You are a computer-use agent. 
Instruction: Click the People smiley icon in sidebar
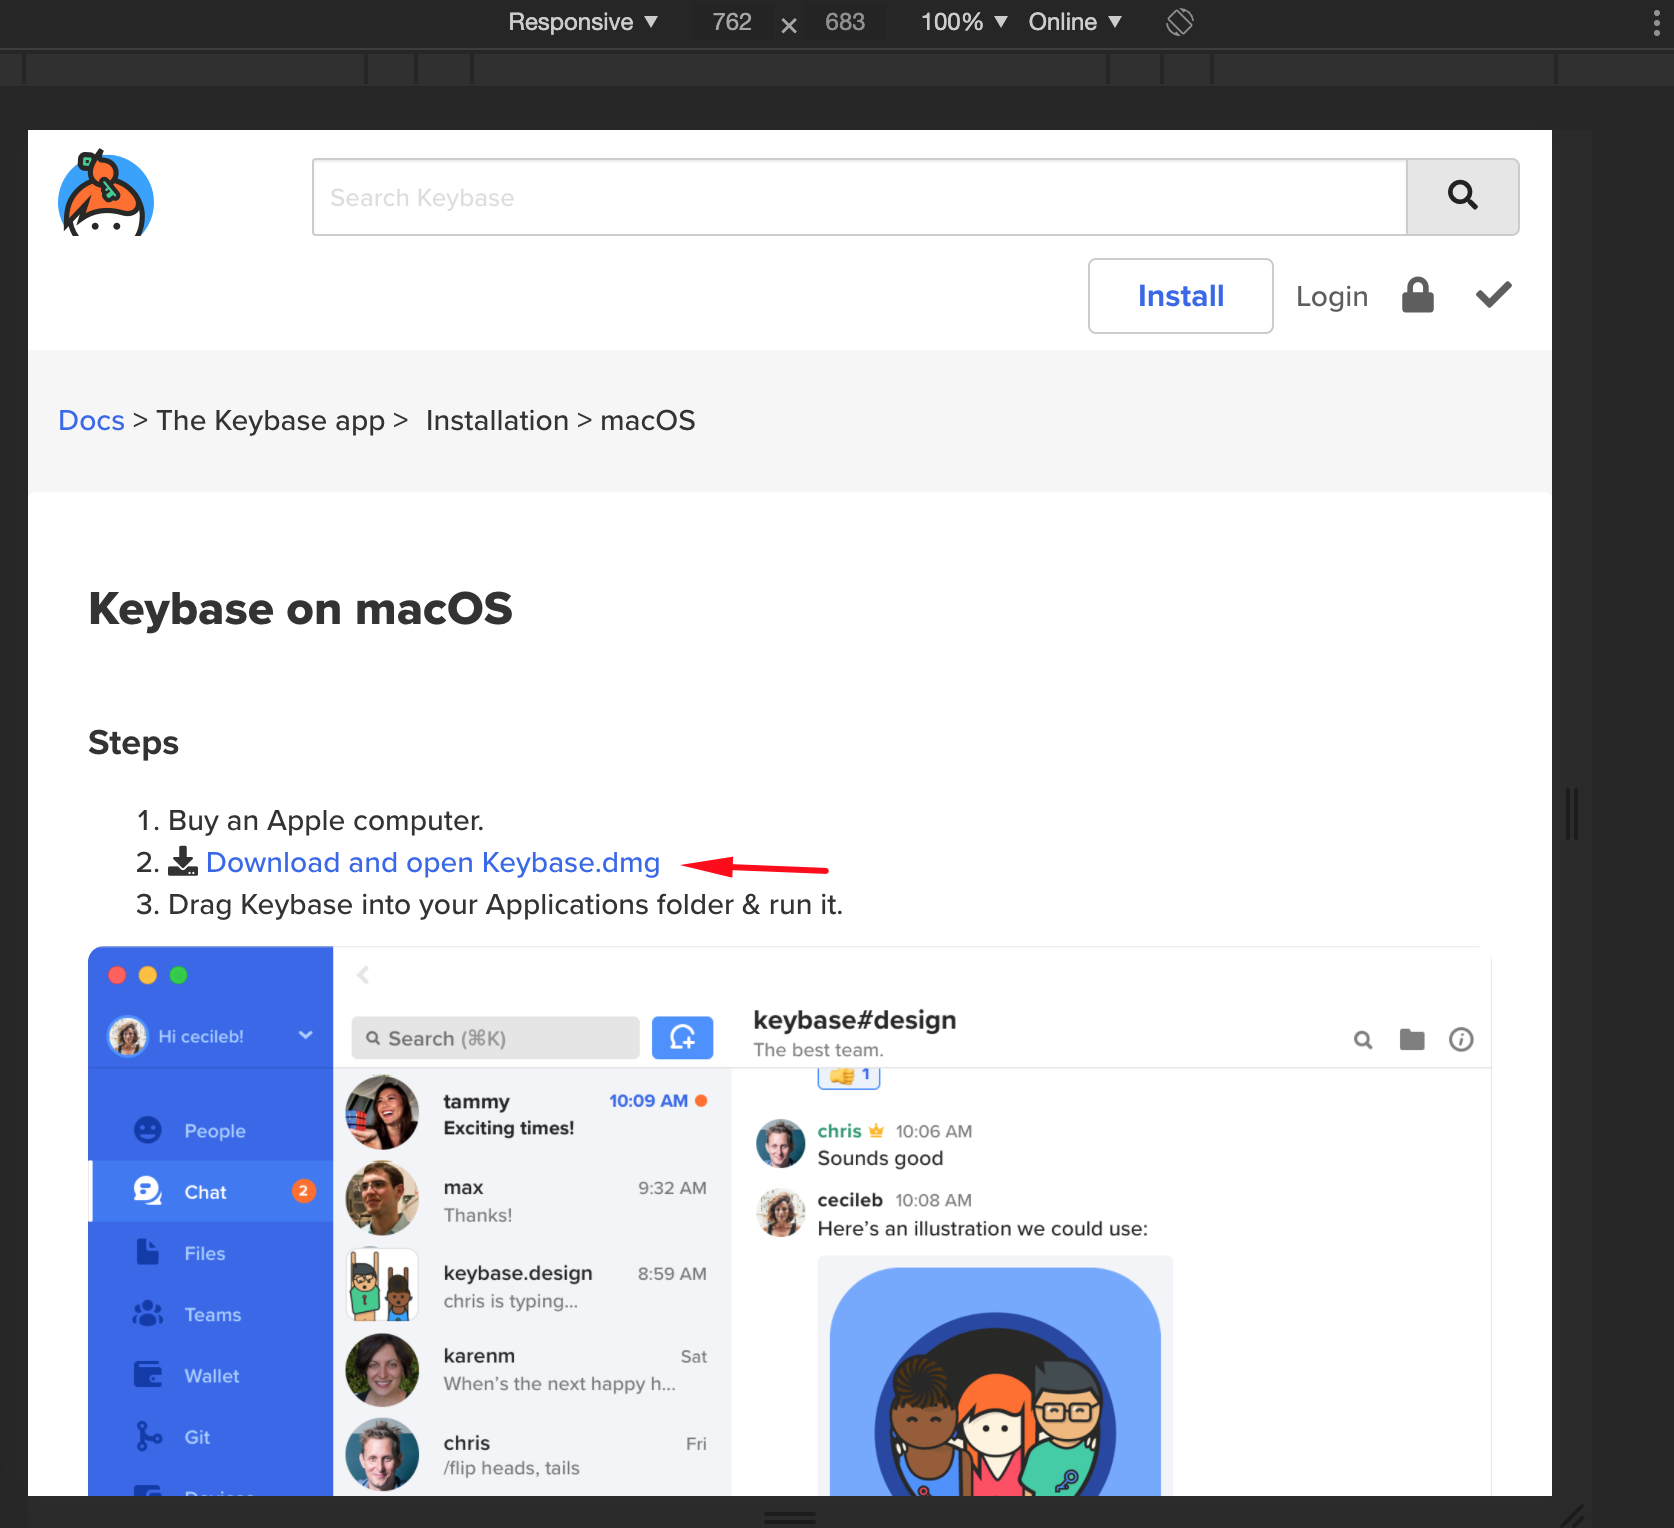tap(148, 1130)
